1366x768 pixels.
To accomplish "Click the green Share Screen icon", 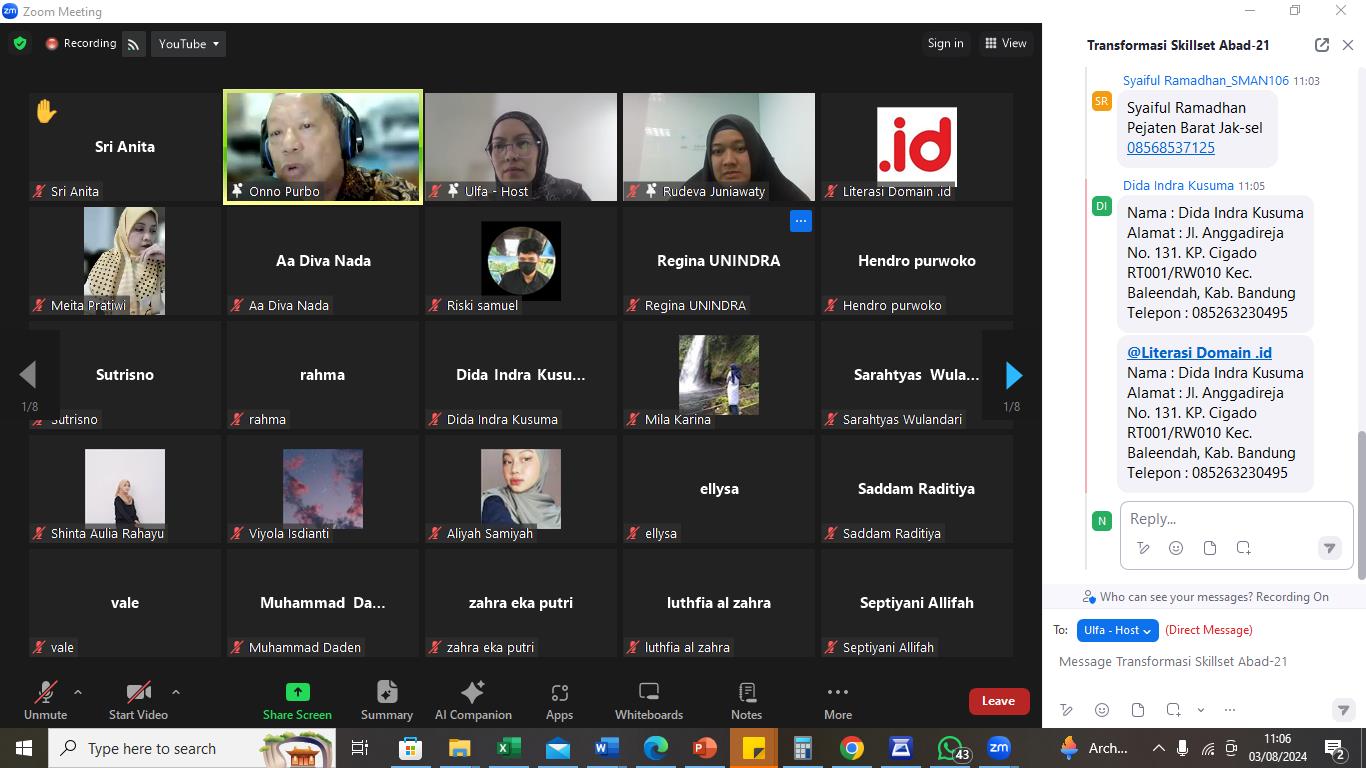I will [297, 692].
